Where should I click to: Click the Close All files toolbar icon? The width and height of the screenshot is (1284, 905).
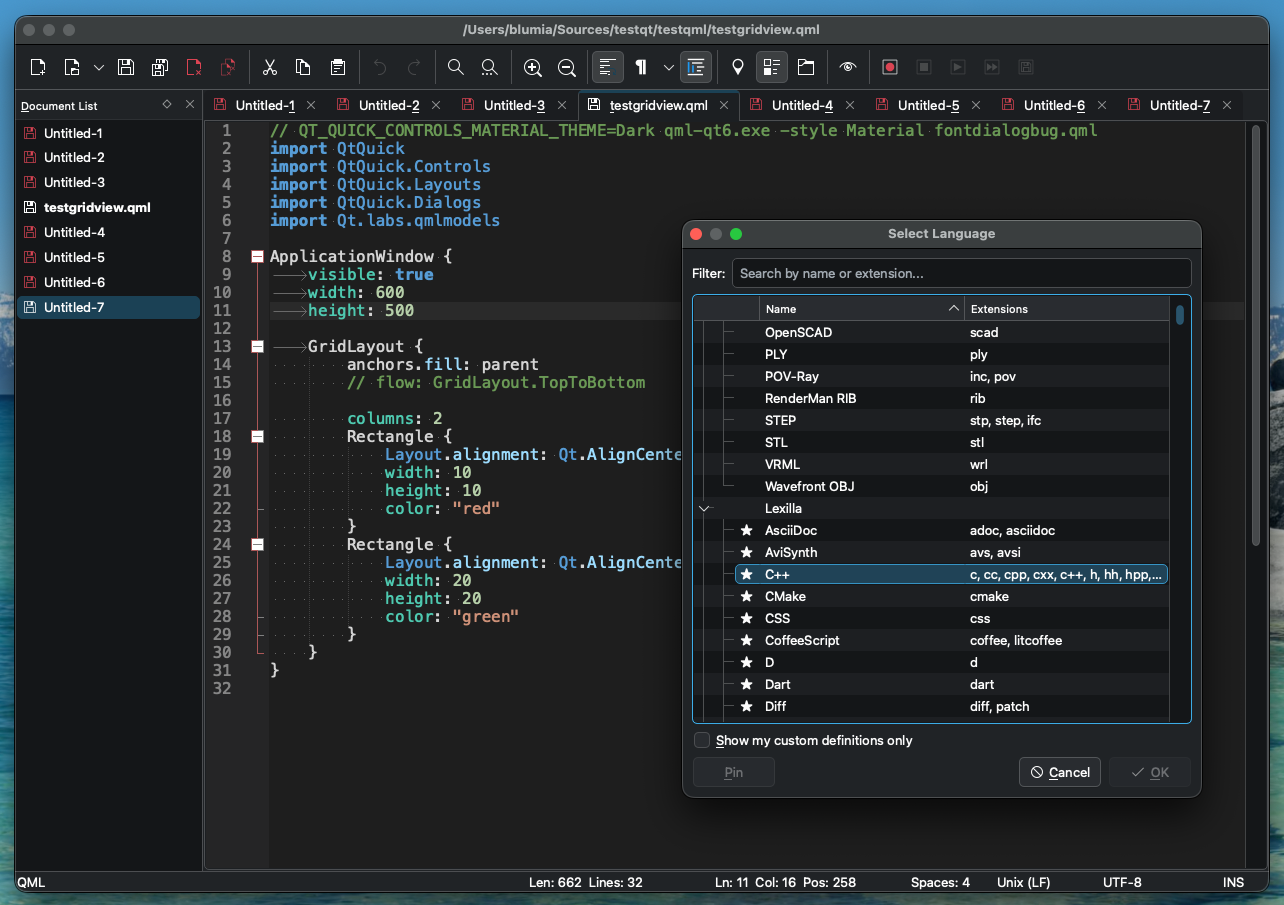[228, 67]
